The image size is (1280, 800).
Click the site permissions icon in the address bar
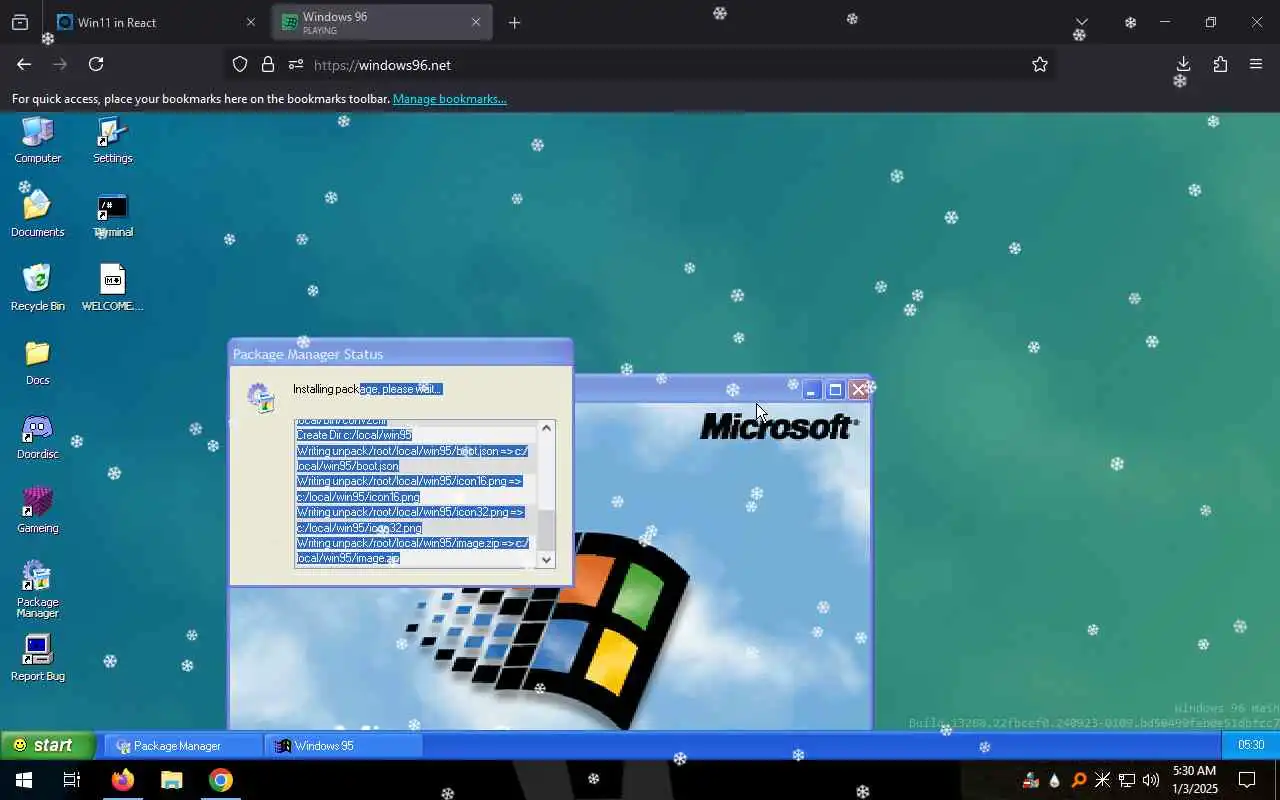(296, 64)
